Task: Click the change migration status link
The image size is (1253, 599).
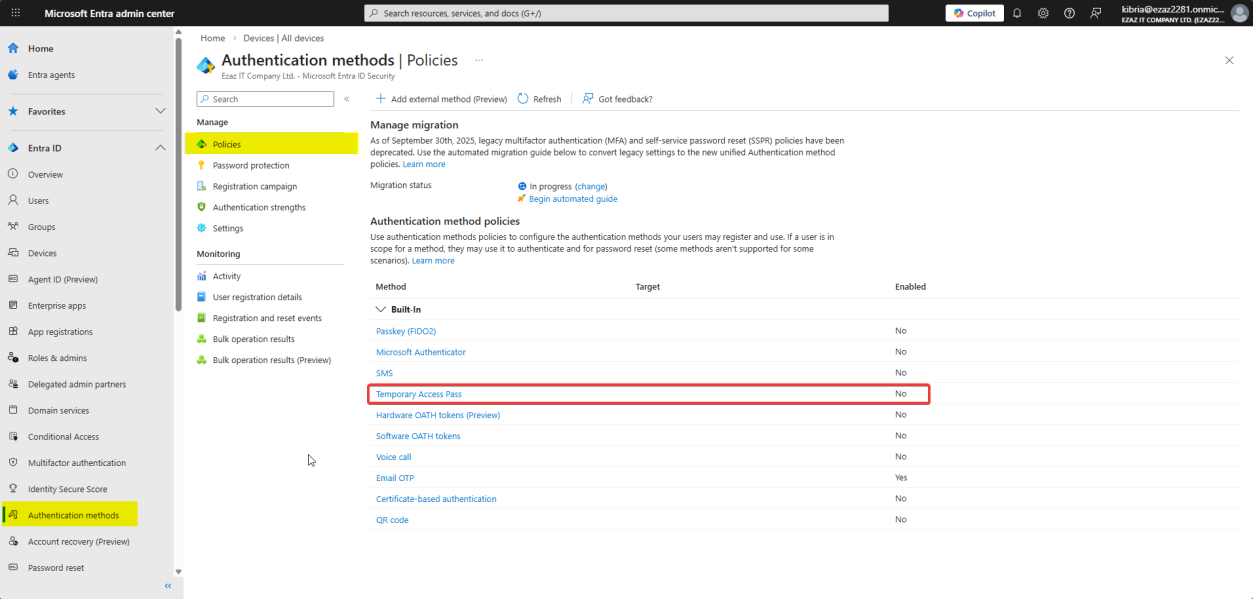Action: (591, 186)
